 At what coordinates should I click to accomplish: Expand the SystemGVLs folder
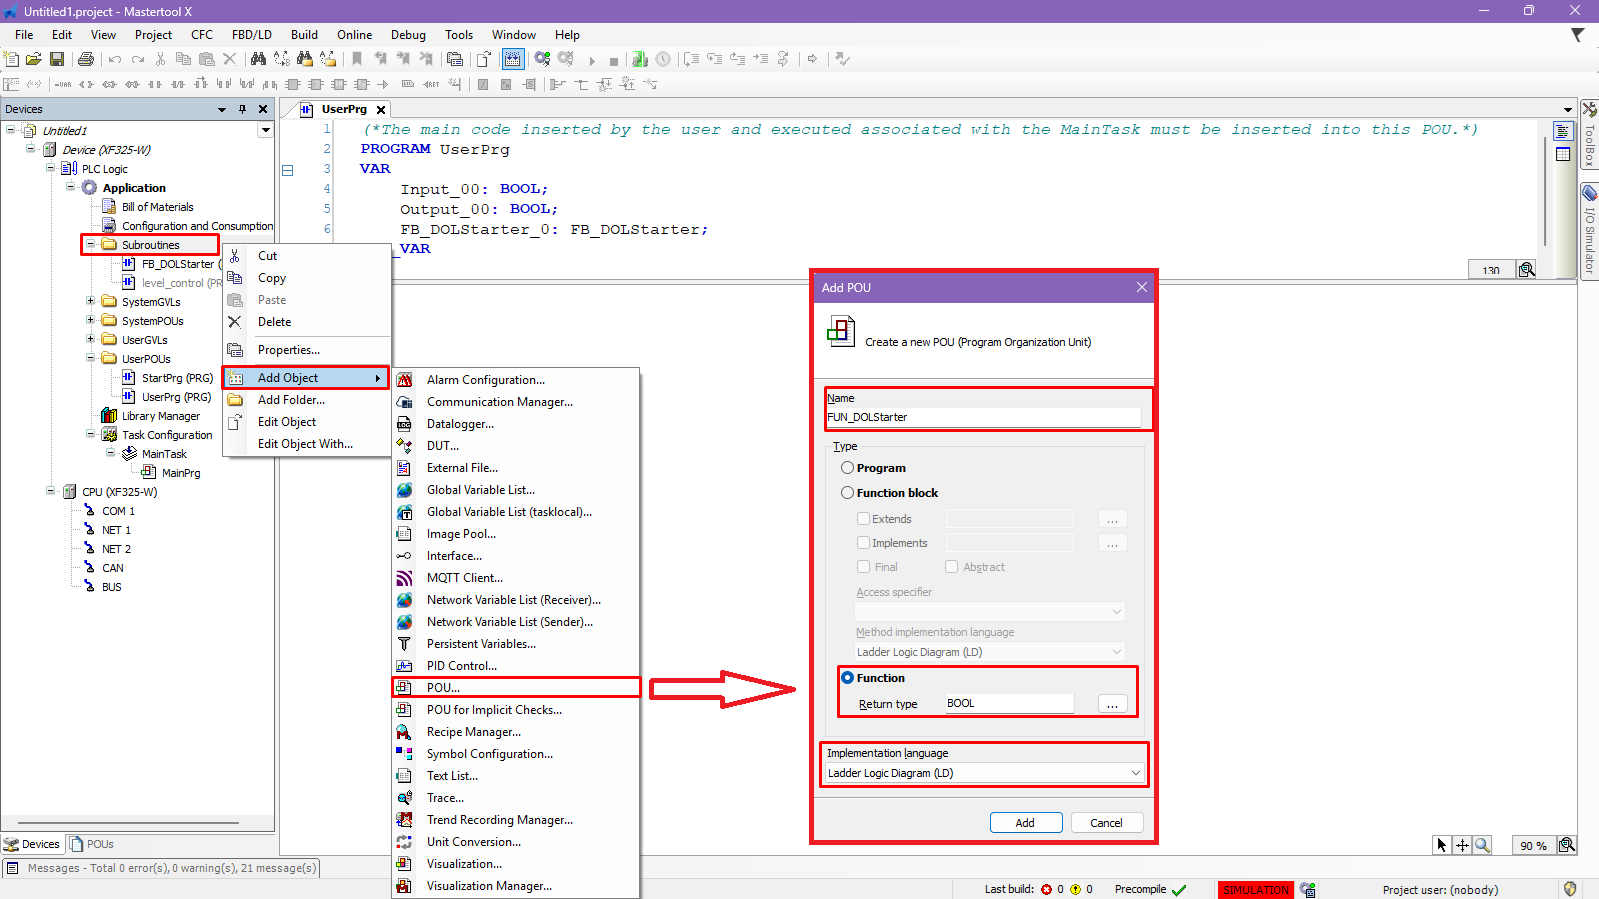tap(90, 301)
